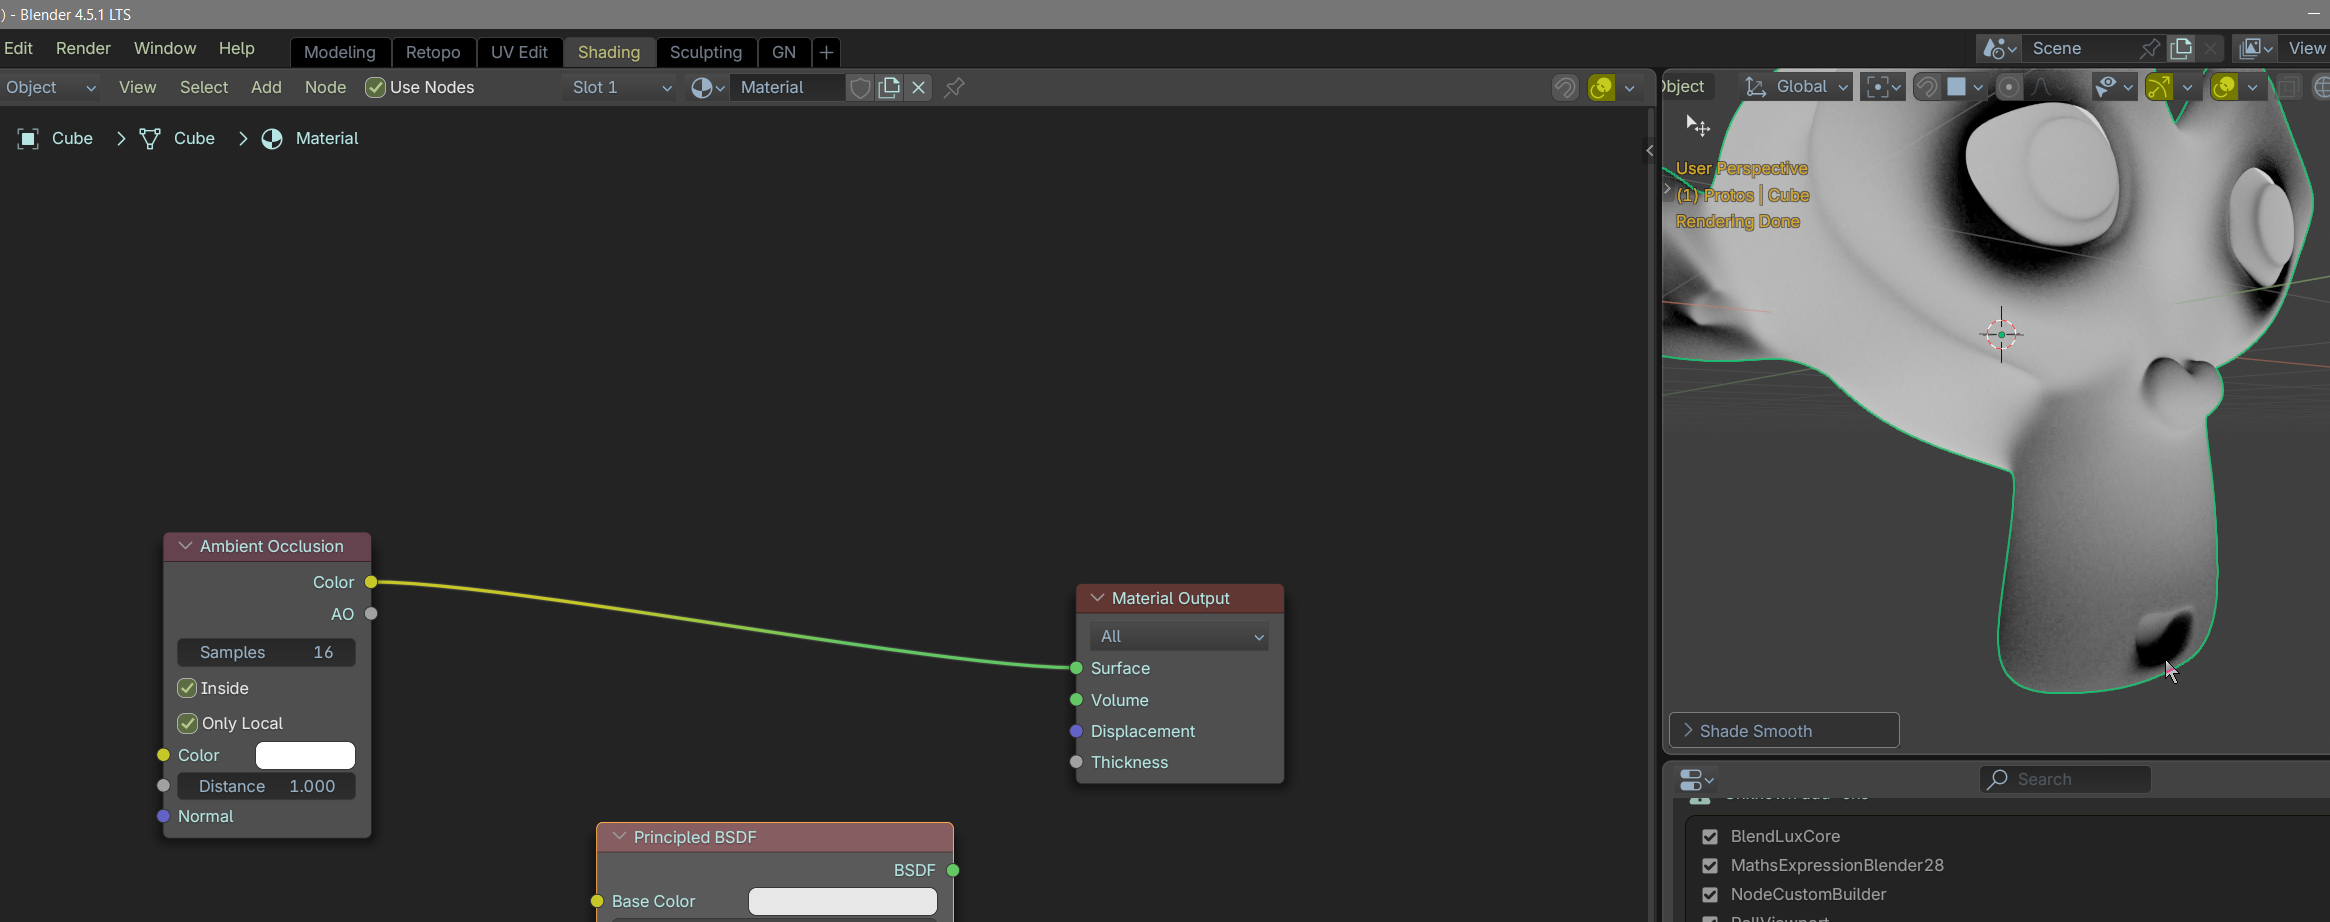Toggle the Use Nodes checkbox

376,88
